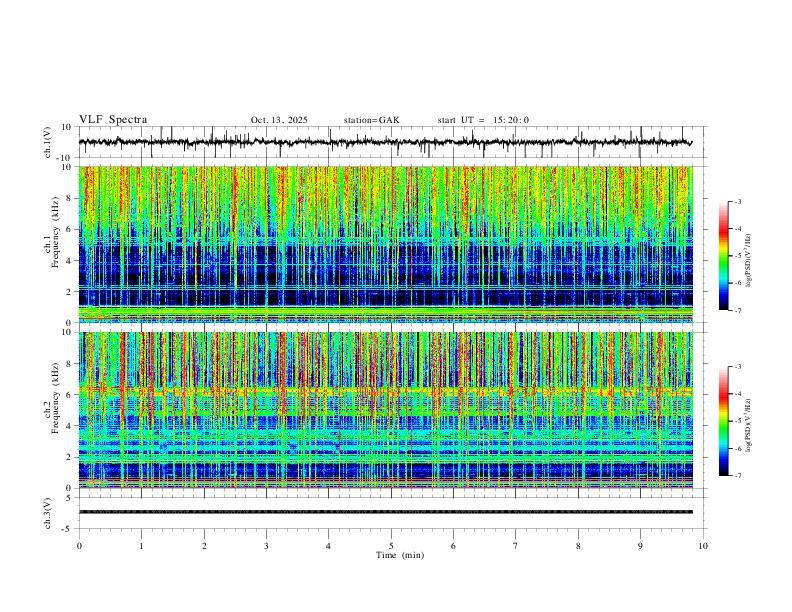Click the 'Time (min)' axis label
This screenshot has height=612, width=792.
click(x=400, y=555)
